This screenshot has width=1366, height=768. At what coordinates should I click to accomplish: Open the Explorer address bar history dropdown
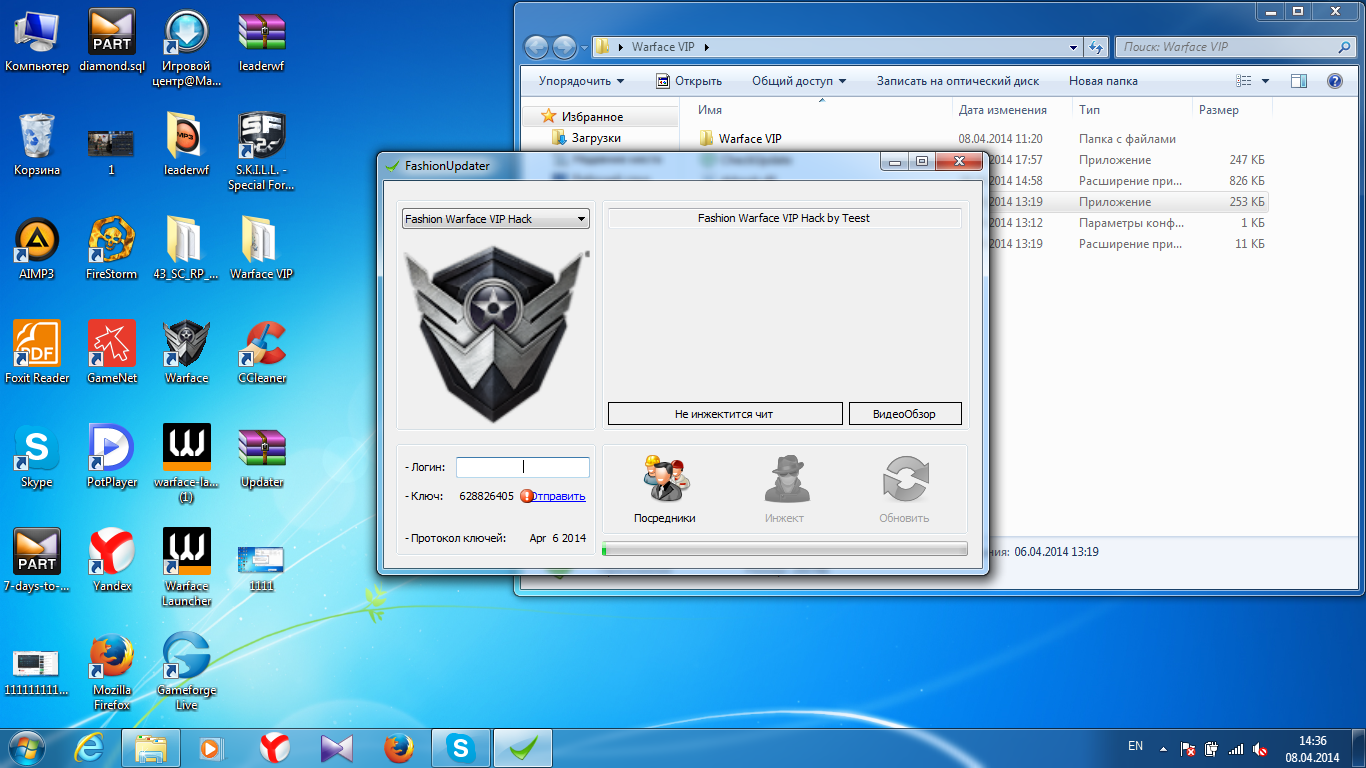tap(1073, 47)
